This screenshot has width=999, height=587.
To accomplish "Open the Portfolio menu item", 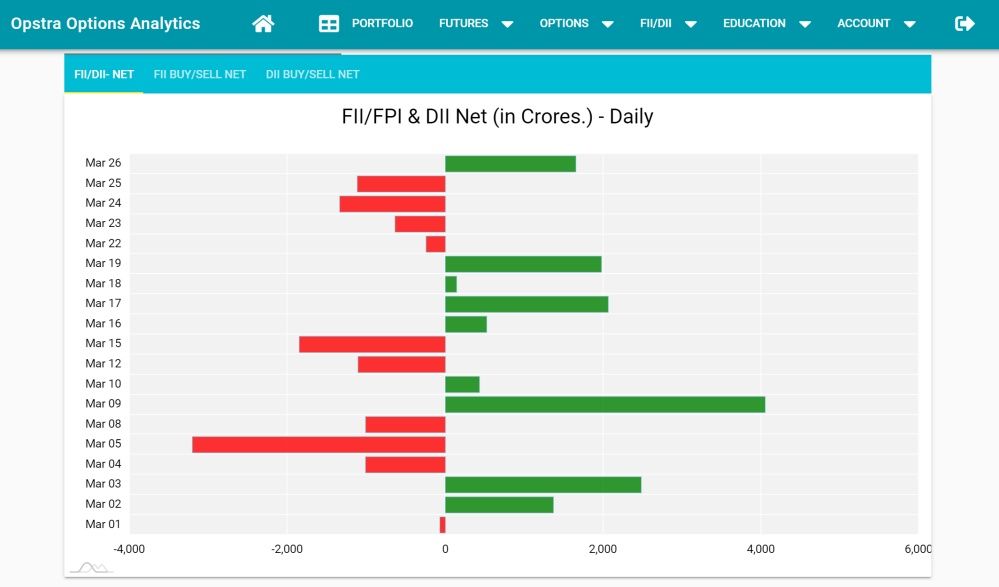I will click(382, 24).
